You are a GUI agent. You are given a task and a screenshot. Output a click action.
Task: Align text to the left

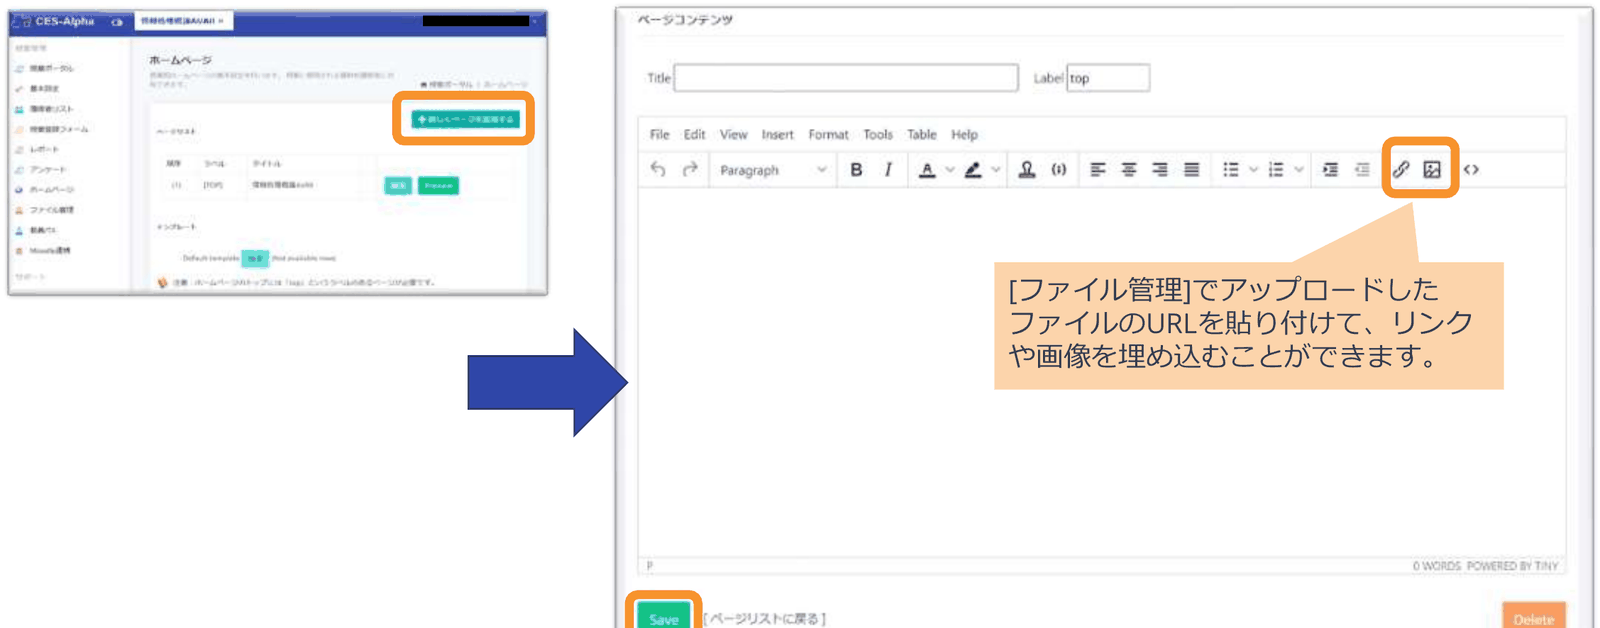coord(1097,170)
